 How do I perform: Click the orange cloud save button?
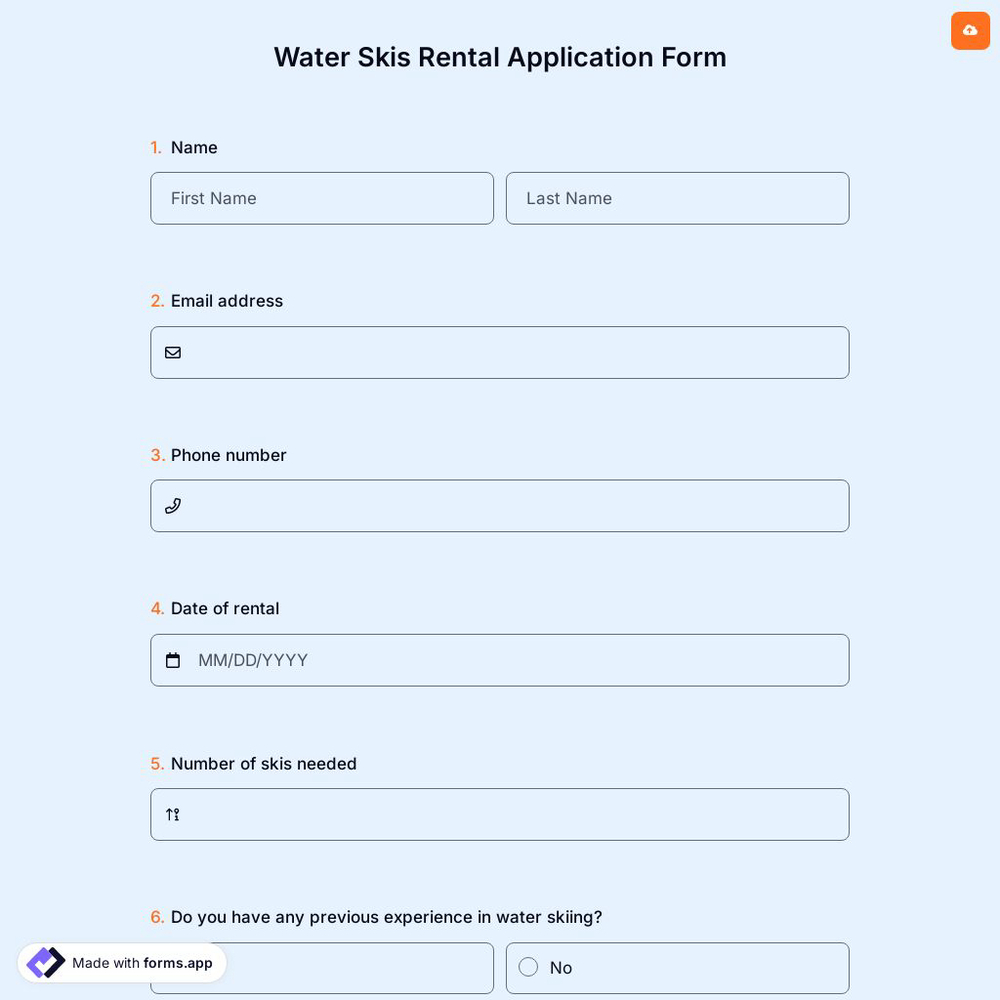(970, 31)
